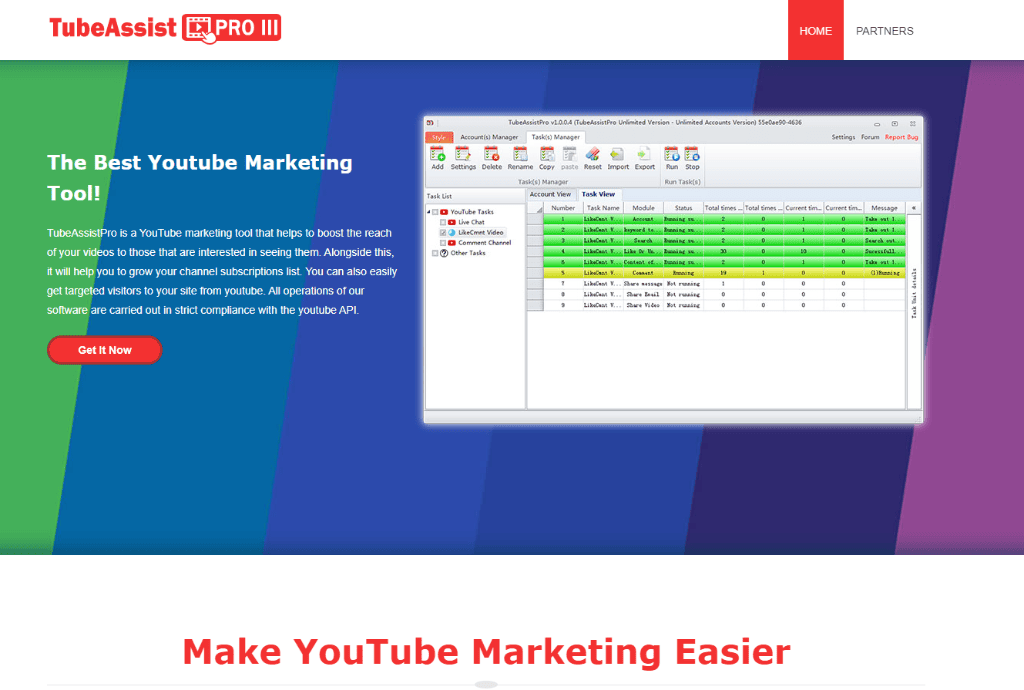Click the Task Name column header
Viewport: 1024px width, 690px height.
coord(603,208)
